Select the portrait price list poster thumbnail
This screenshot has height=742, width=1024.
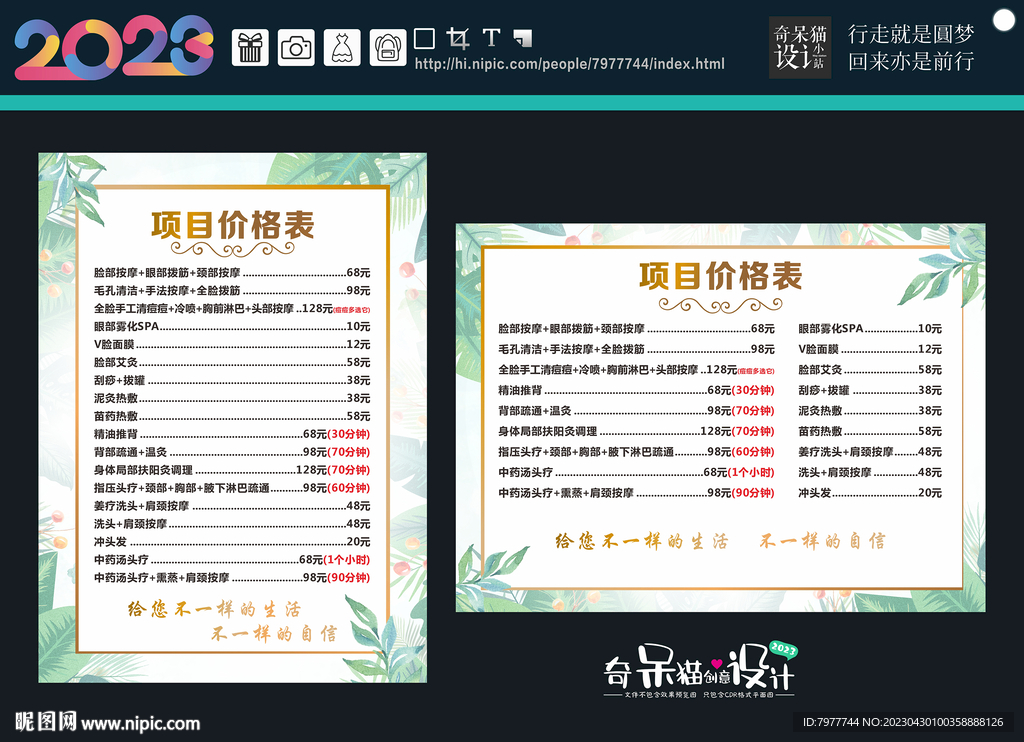[232, 418]
